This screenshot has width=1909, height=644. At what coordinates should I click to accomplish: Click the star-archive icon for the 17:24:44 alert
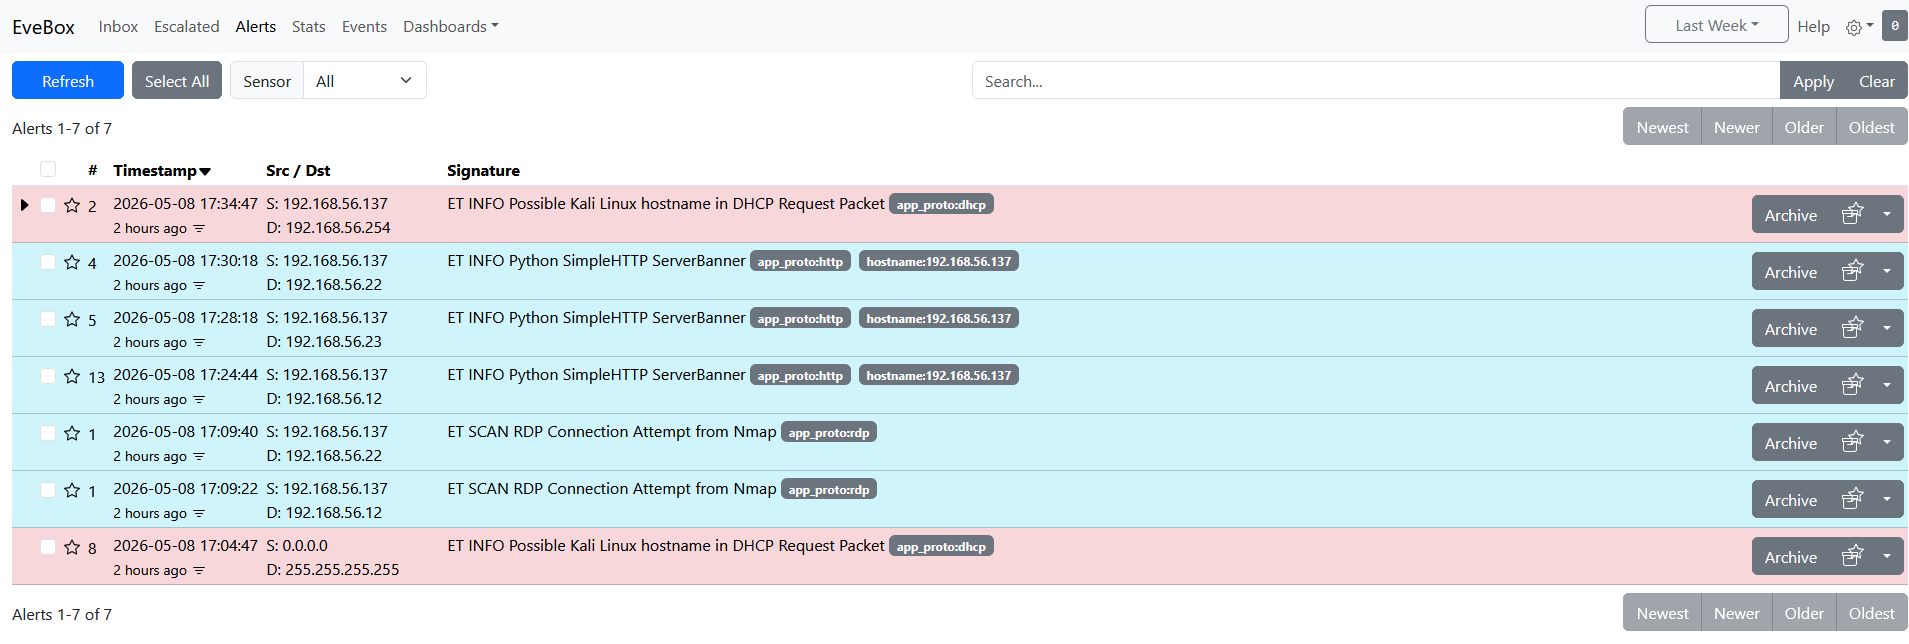[1853, 385]
